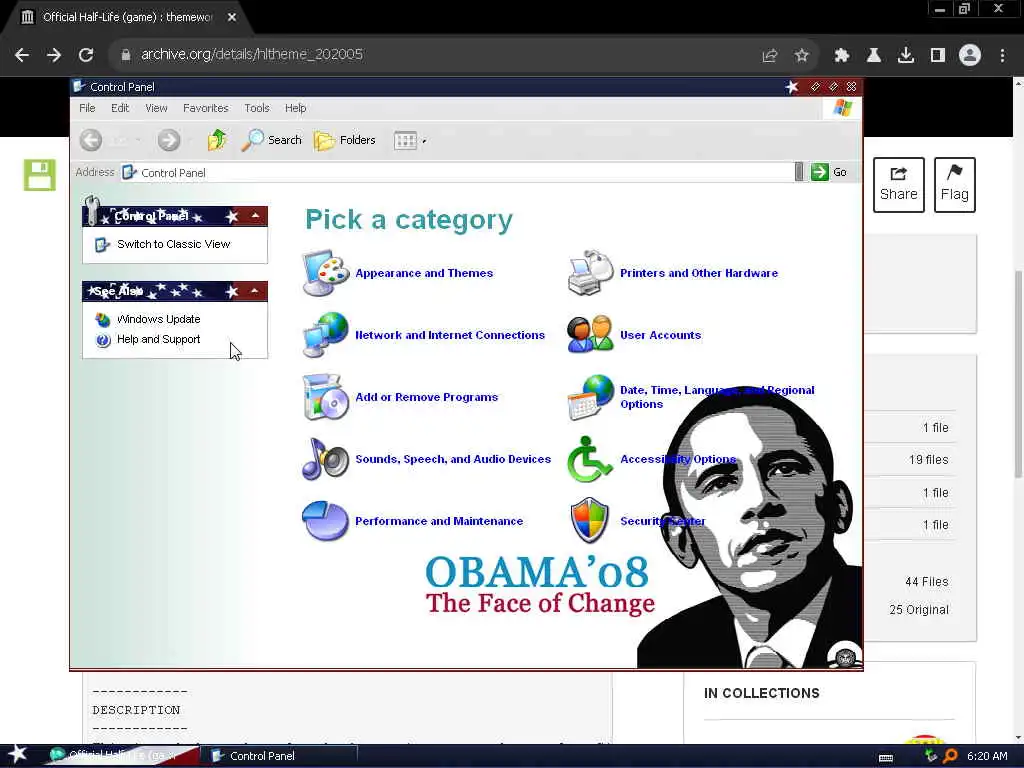Open the View menu

point(156,108)
